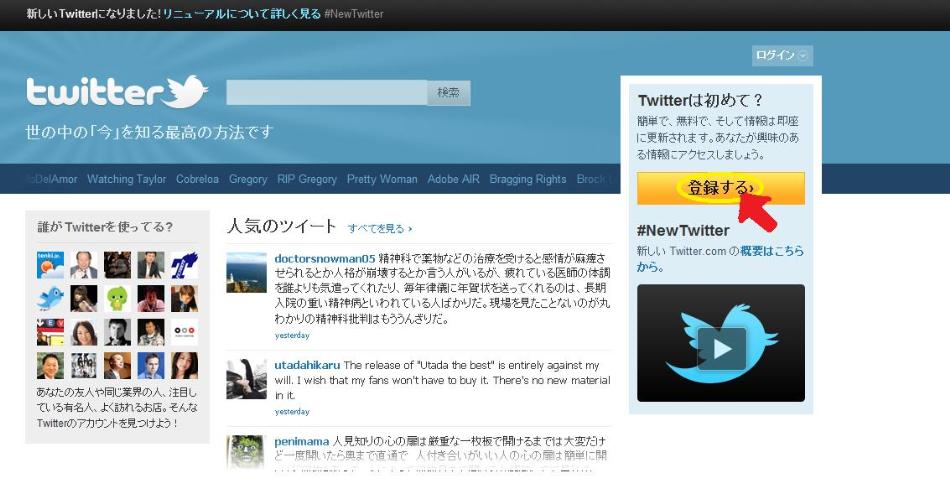Screen dimensions: 950x483
Task: Open the three-circles logo avatar
Action: [x=184, y=332]
